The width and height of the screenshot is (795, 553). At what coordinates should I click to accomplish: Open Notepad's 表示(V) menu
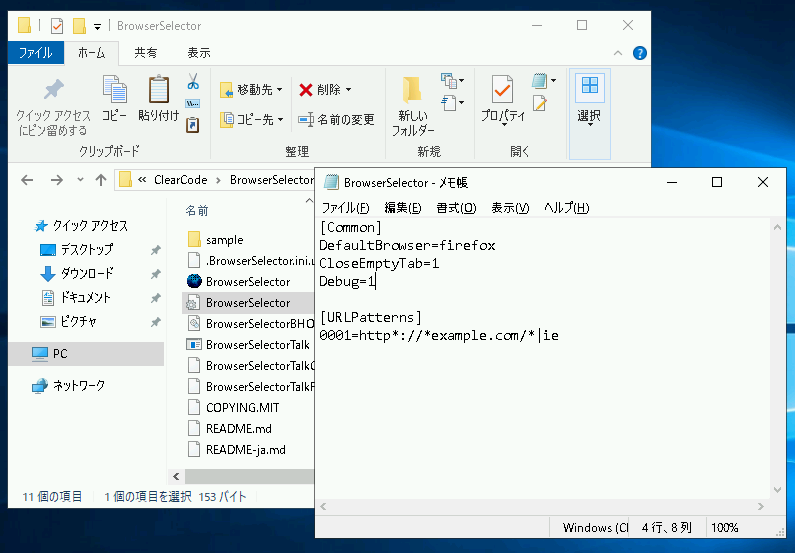click(x=510, y=208)
